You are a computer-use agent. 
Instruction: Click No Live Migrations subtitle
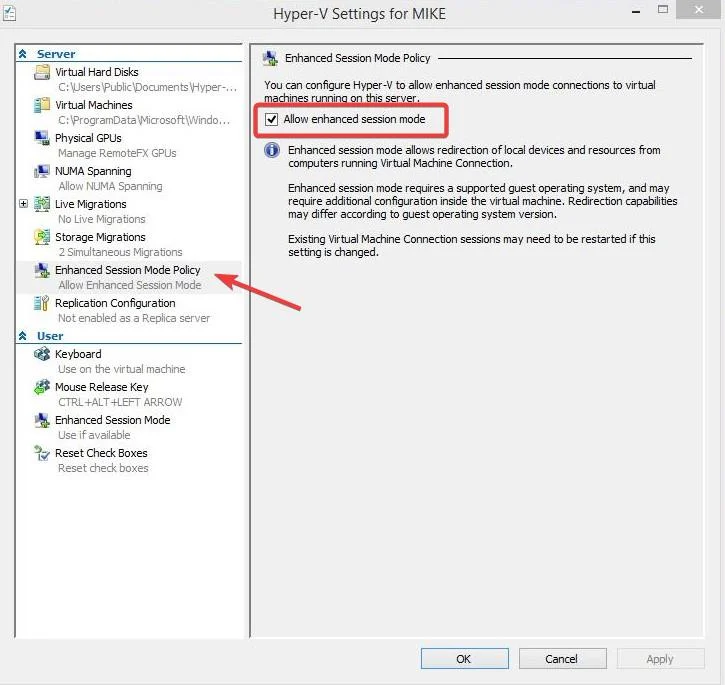click(x=102, y=219)
